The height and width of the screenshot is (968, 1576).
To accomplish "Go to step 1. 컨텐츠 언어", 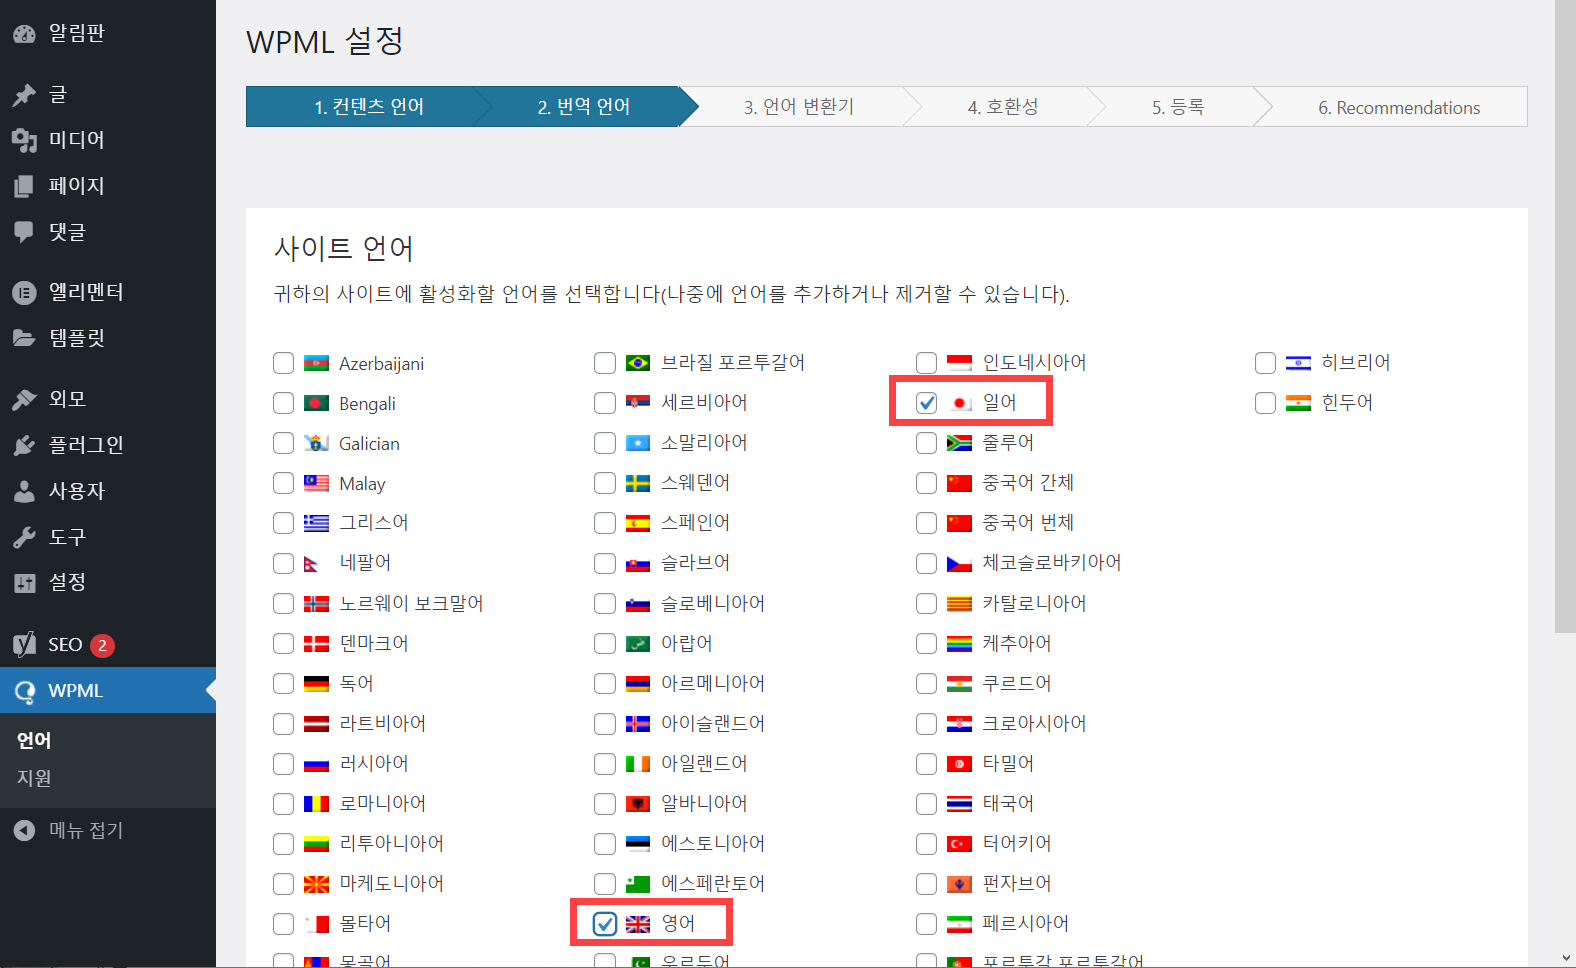I will pos(369,107).
